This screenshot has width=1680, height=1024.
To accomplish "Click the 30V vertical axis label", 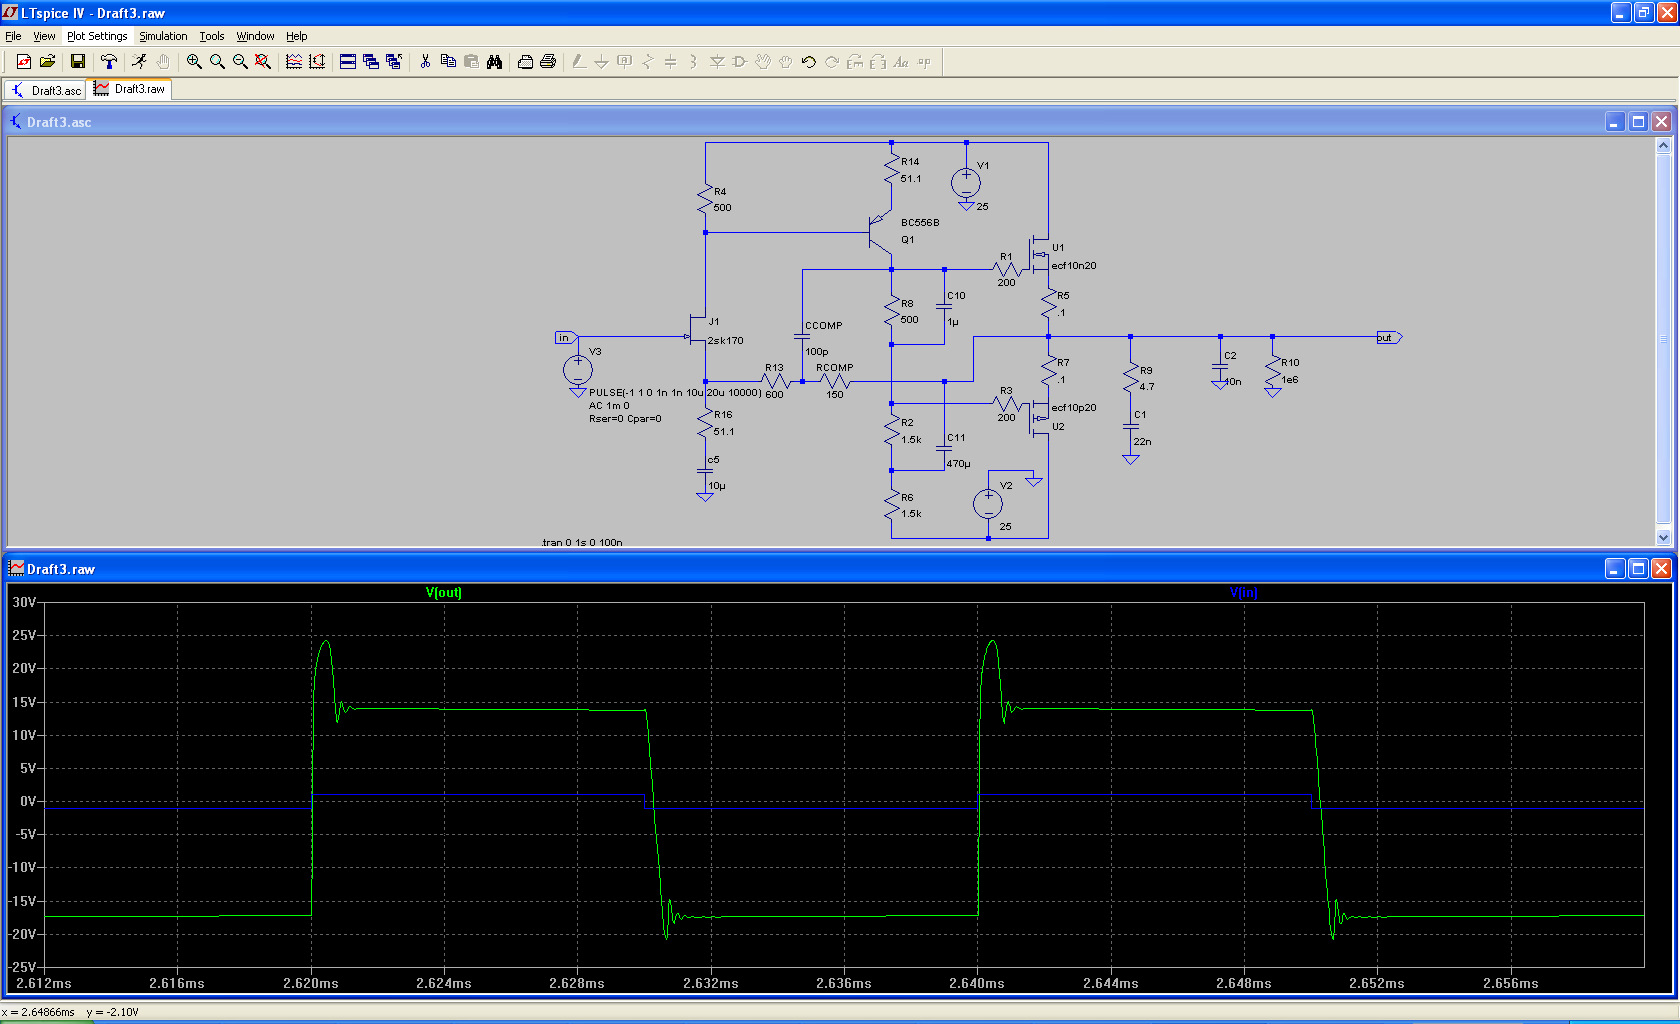I will tap(24, 602).
